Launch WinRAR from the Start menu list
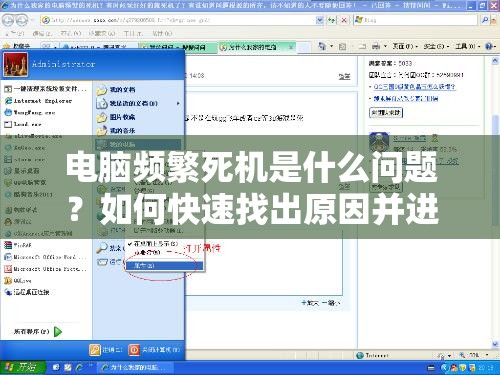 tap(18, 245)
